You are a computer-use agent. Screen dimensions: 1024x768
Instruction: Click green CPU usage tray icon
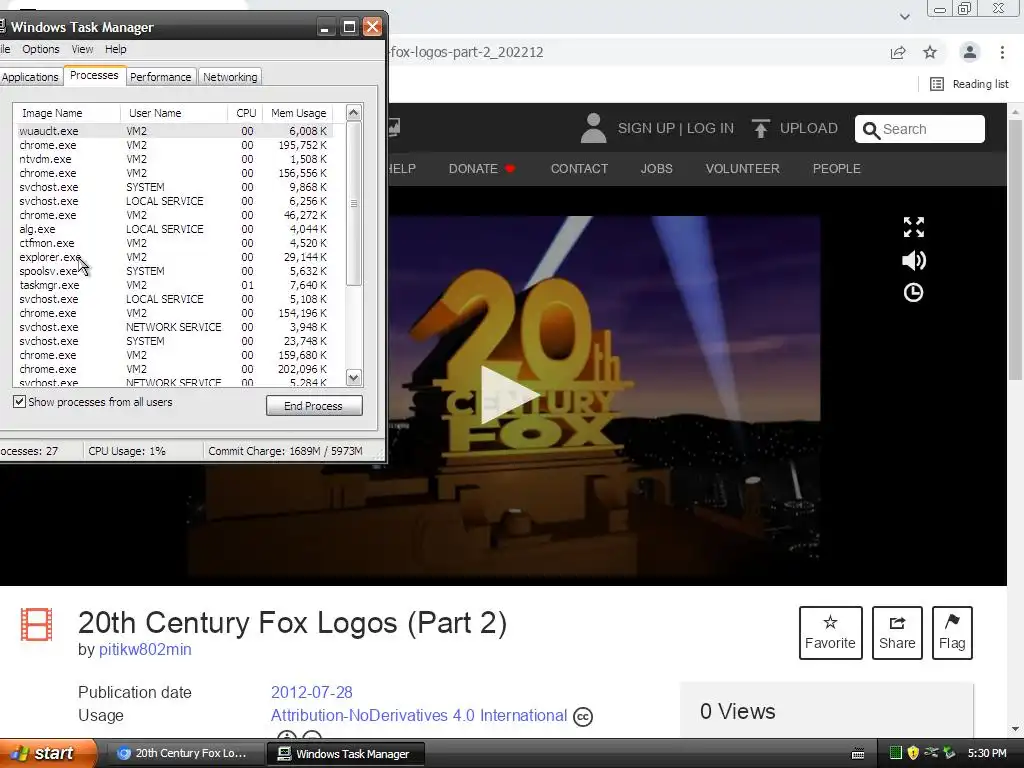(x=896, y=753)
